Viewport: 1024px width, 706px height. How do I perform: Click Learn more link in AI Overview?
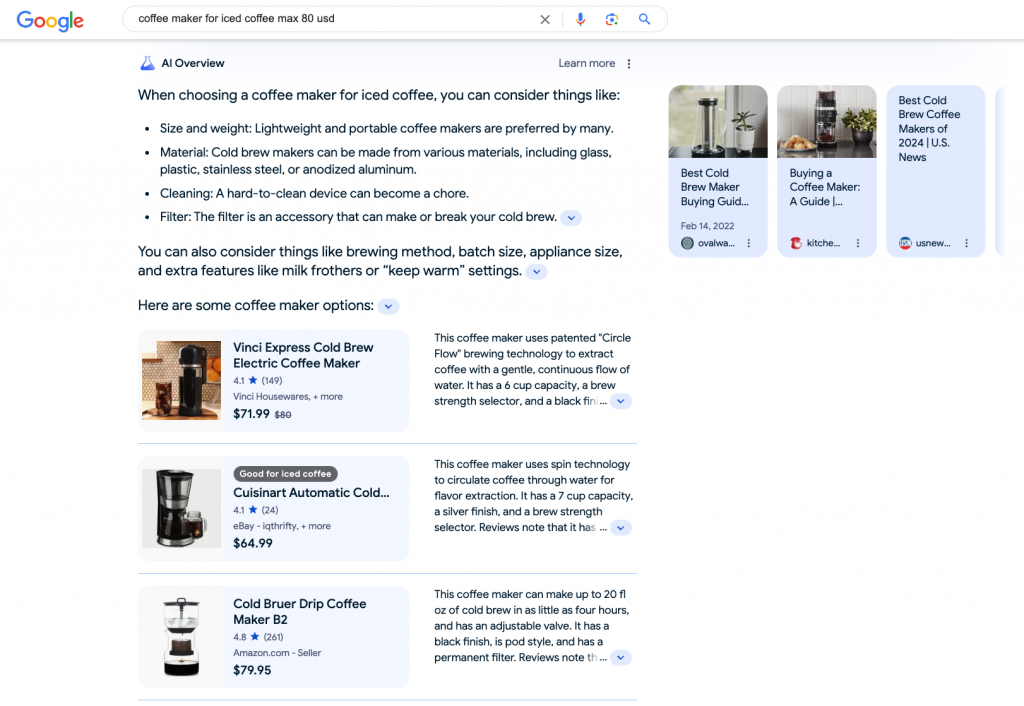[586, 63]
